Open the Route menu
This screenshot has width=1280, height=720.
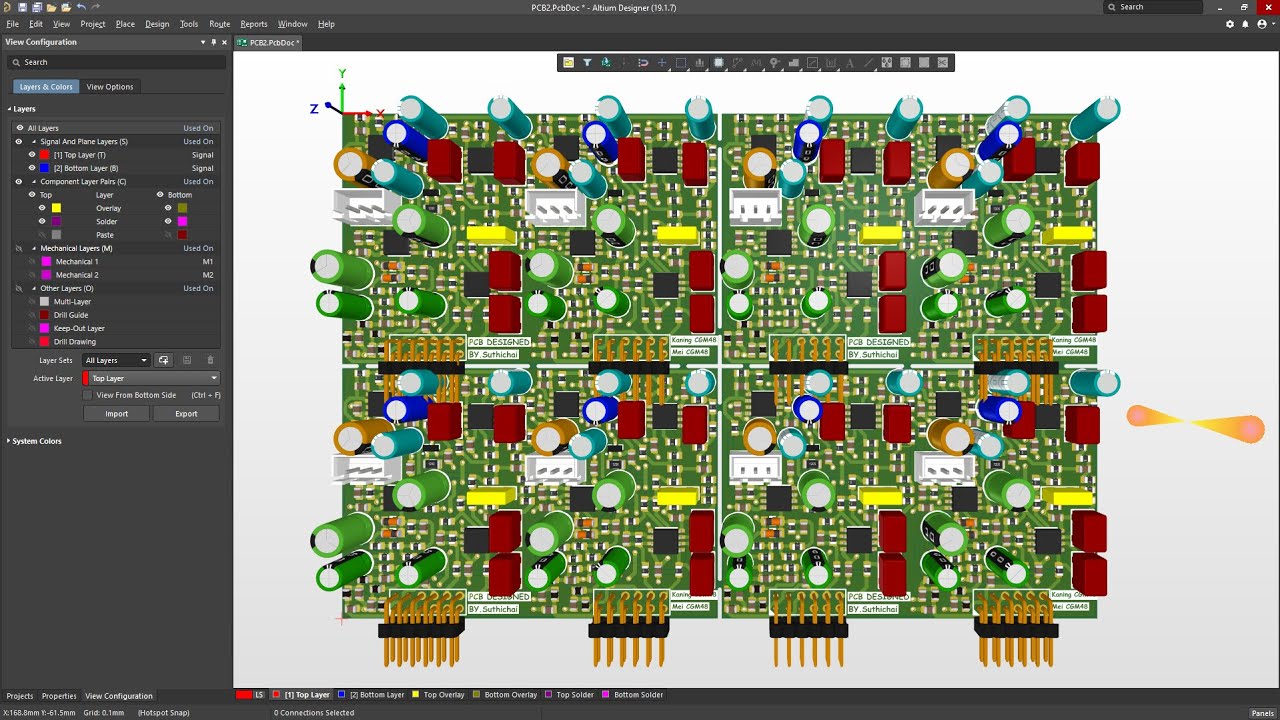[219, 24]
